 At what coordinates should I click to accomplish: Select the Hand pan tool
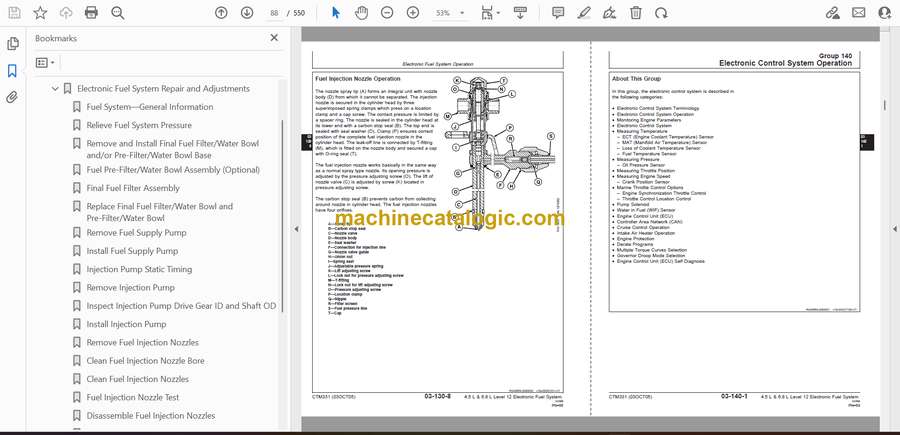[360, 12]
